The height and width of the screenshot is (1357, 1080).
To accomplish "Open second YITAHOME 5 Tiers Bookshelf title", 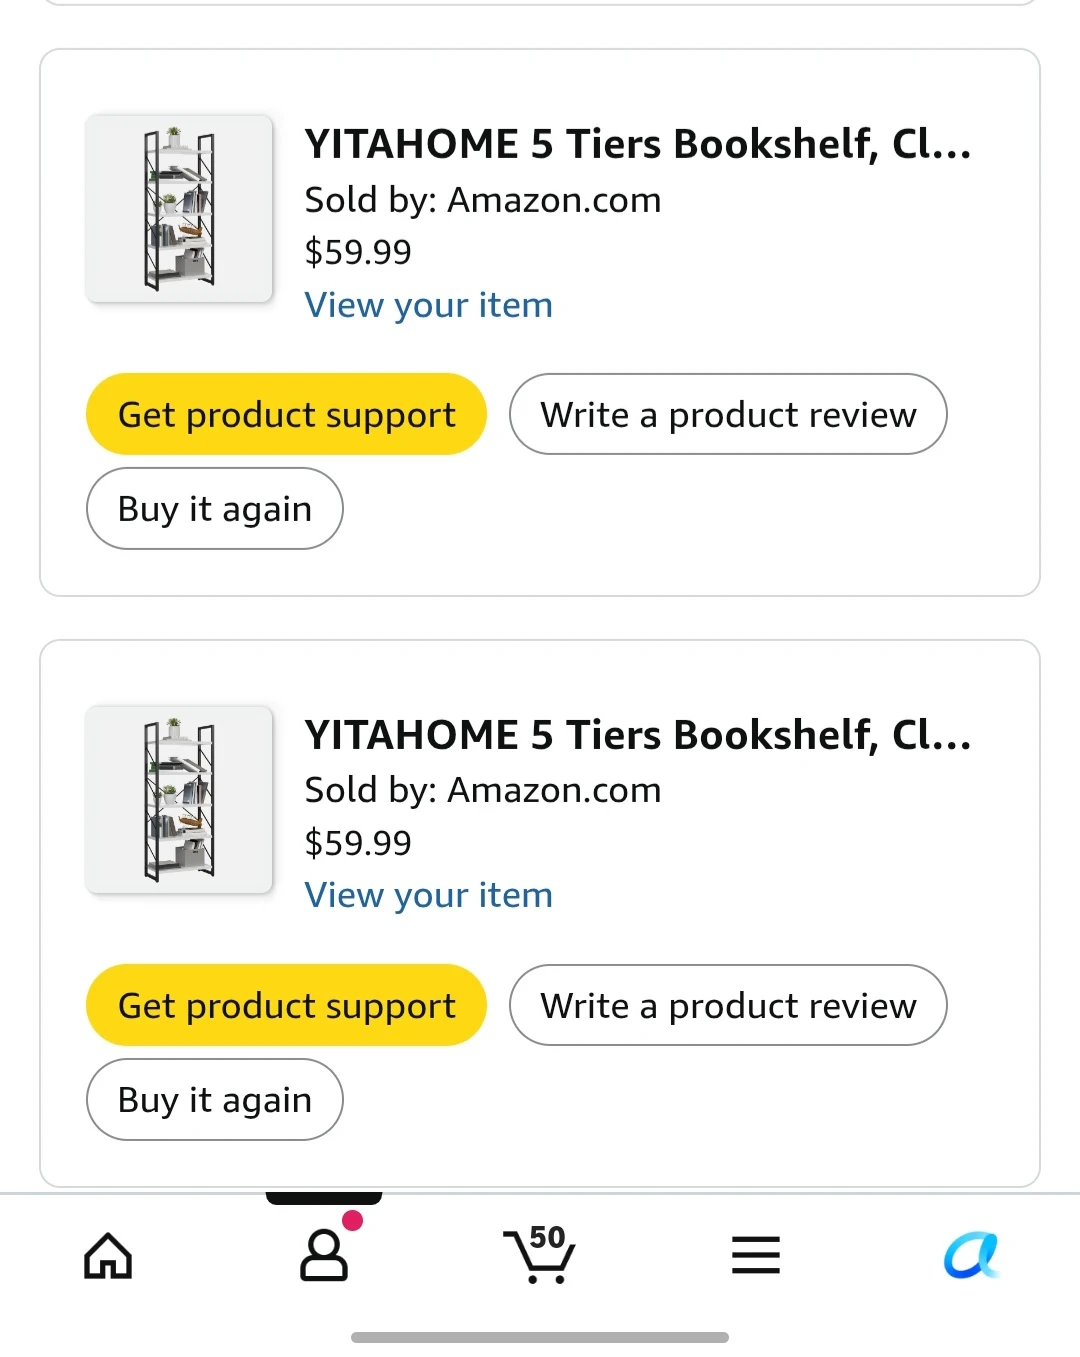I will [x=638, y=735].
